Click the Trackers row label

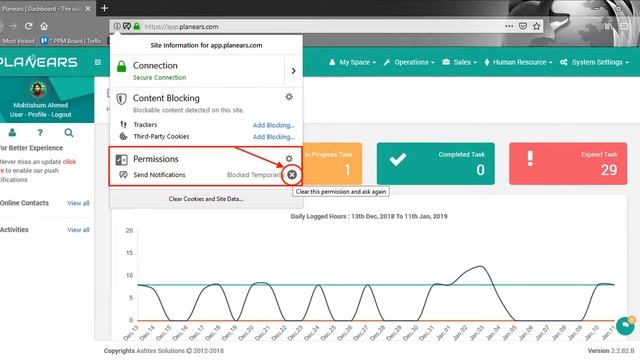[145, 125]
